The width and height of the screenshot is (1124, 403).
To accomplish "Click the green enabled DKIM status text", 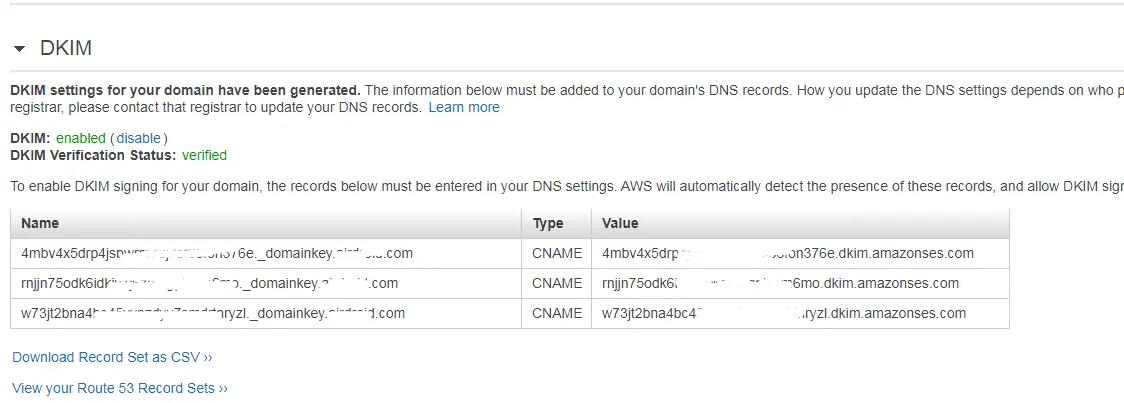I will click(x=80, y=138).
